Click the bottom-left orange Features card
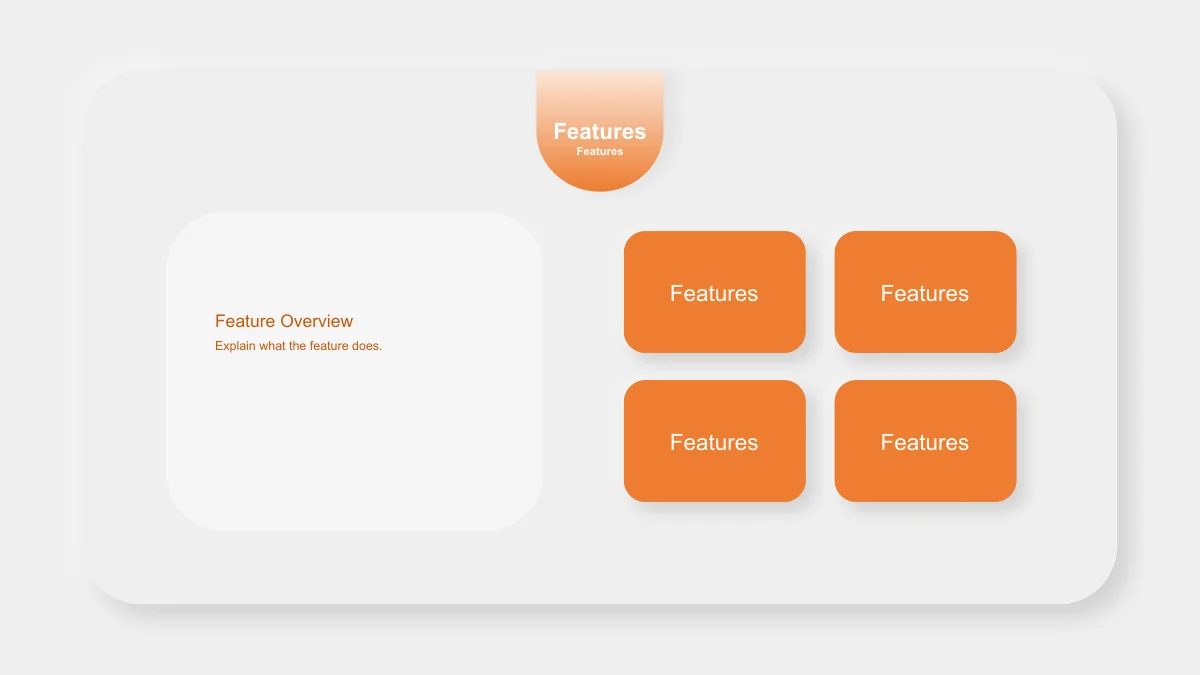Image resolution: width=1200 pixels, height=675 pixels. [x=715, y=441]
